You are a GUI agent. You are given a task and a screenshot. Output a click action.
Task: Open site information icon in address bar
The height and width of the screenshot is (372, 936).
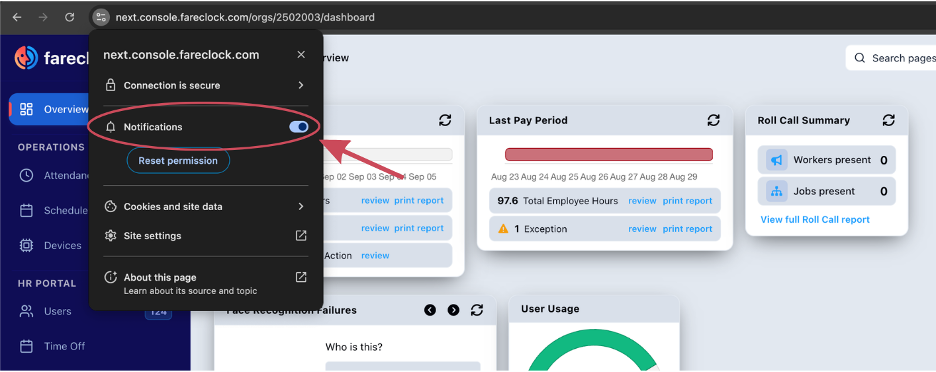pyautogui.click(x=101, y=17)
